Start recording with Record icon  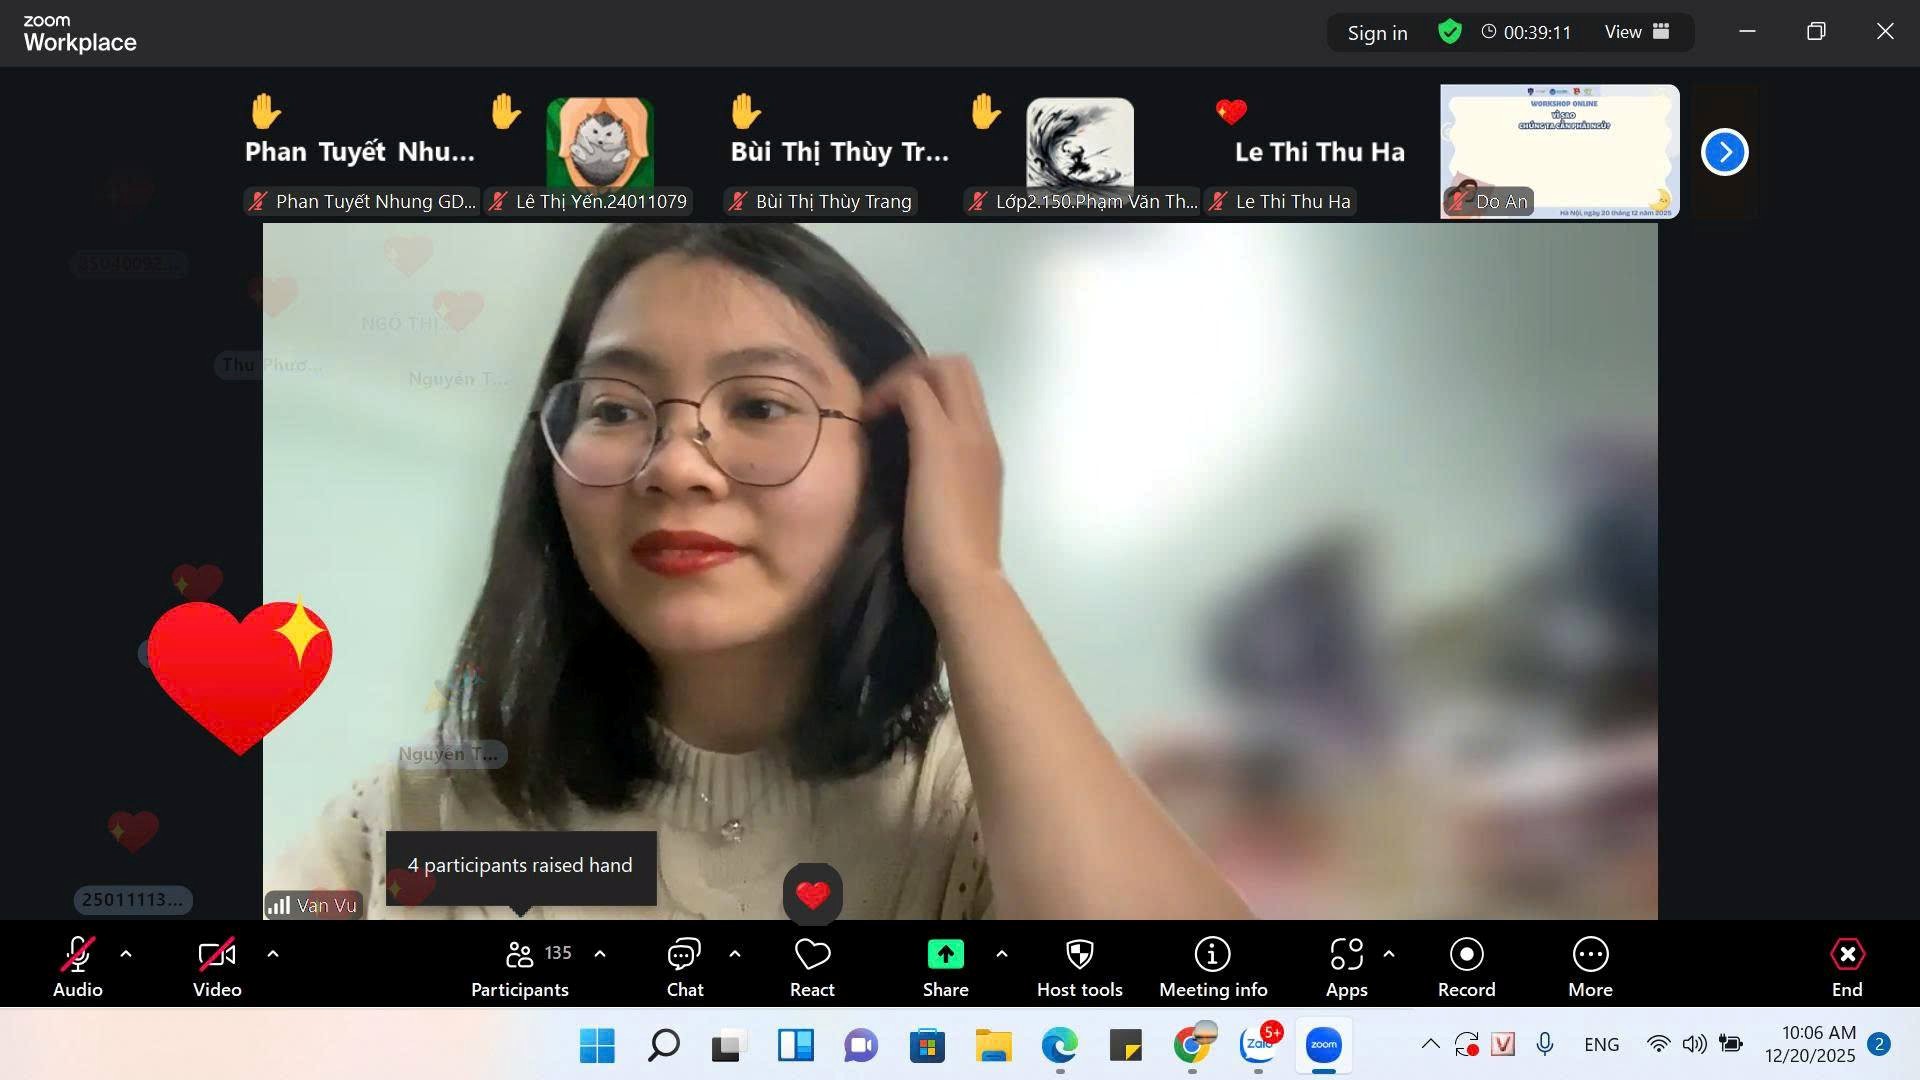[x=1466, y=955]
